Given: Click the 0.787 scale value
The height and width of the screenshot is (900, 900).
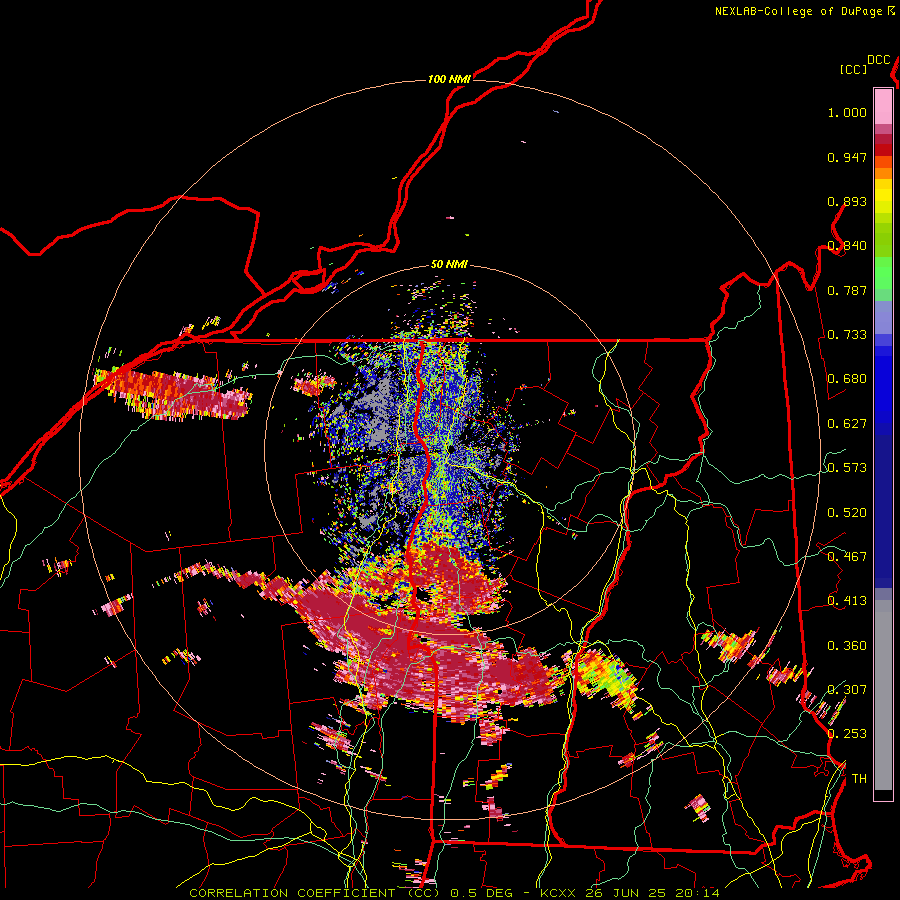Looking at the screenshot, I should 847,290.
